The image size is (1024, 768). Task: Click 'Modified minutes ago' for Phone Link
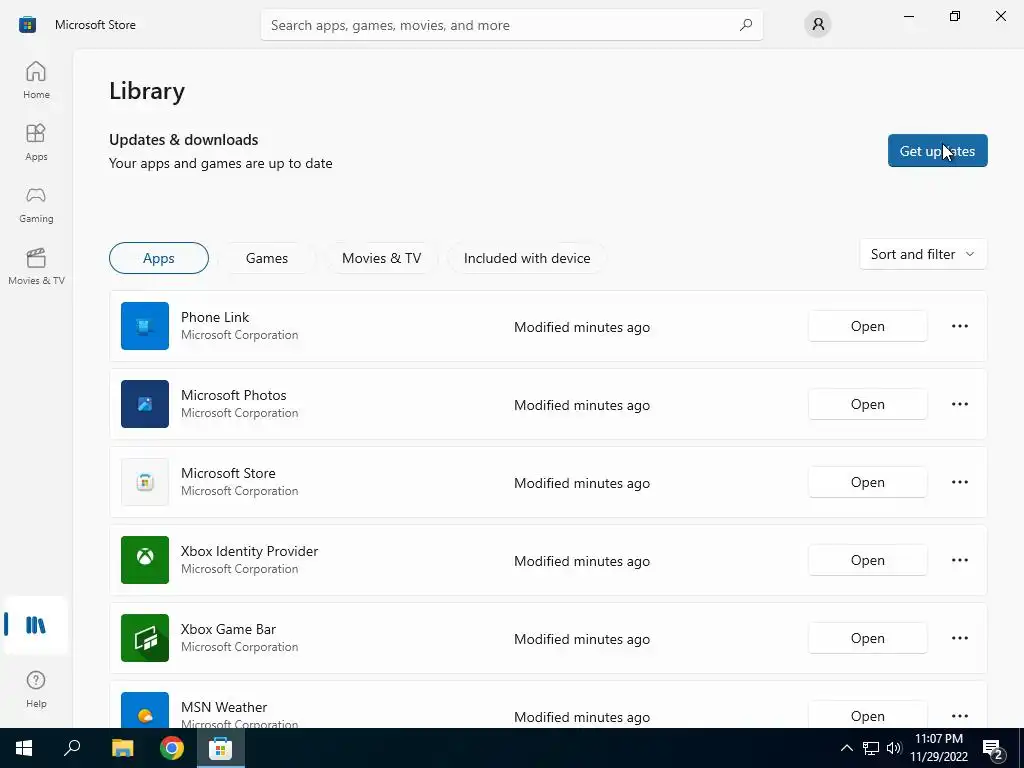582,327
